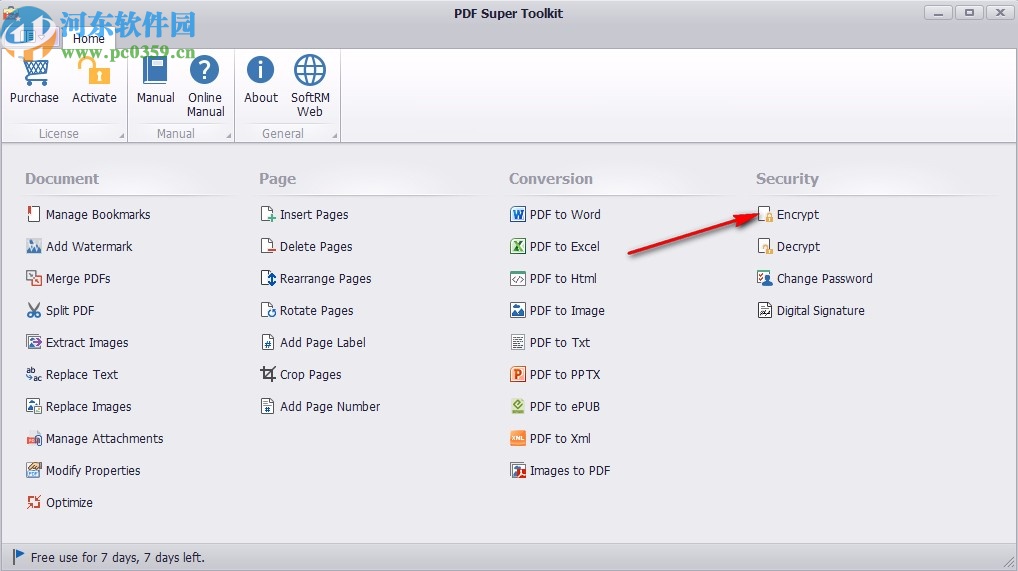Screen dimensions: 1018x571
Task: Open the Change Password tool
Action: 815,278
